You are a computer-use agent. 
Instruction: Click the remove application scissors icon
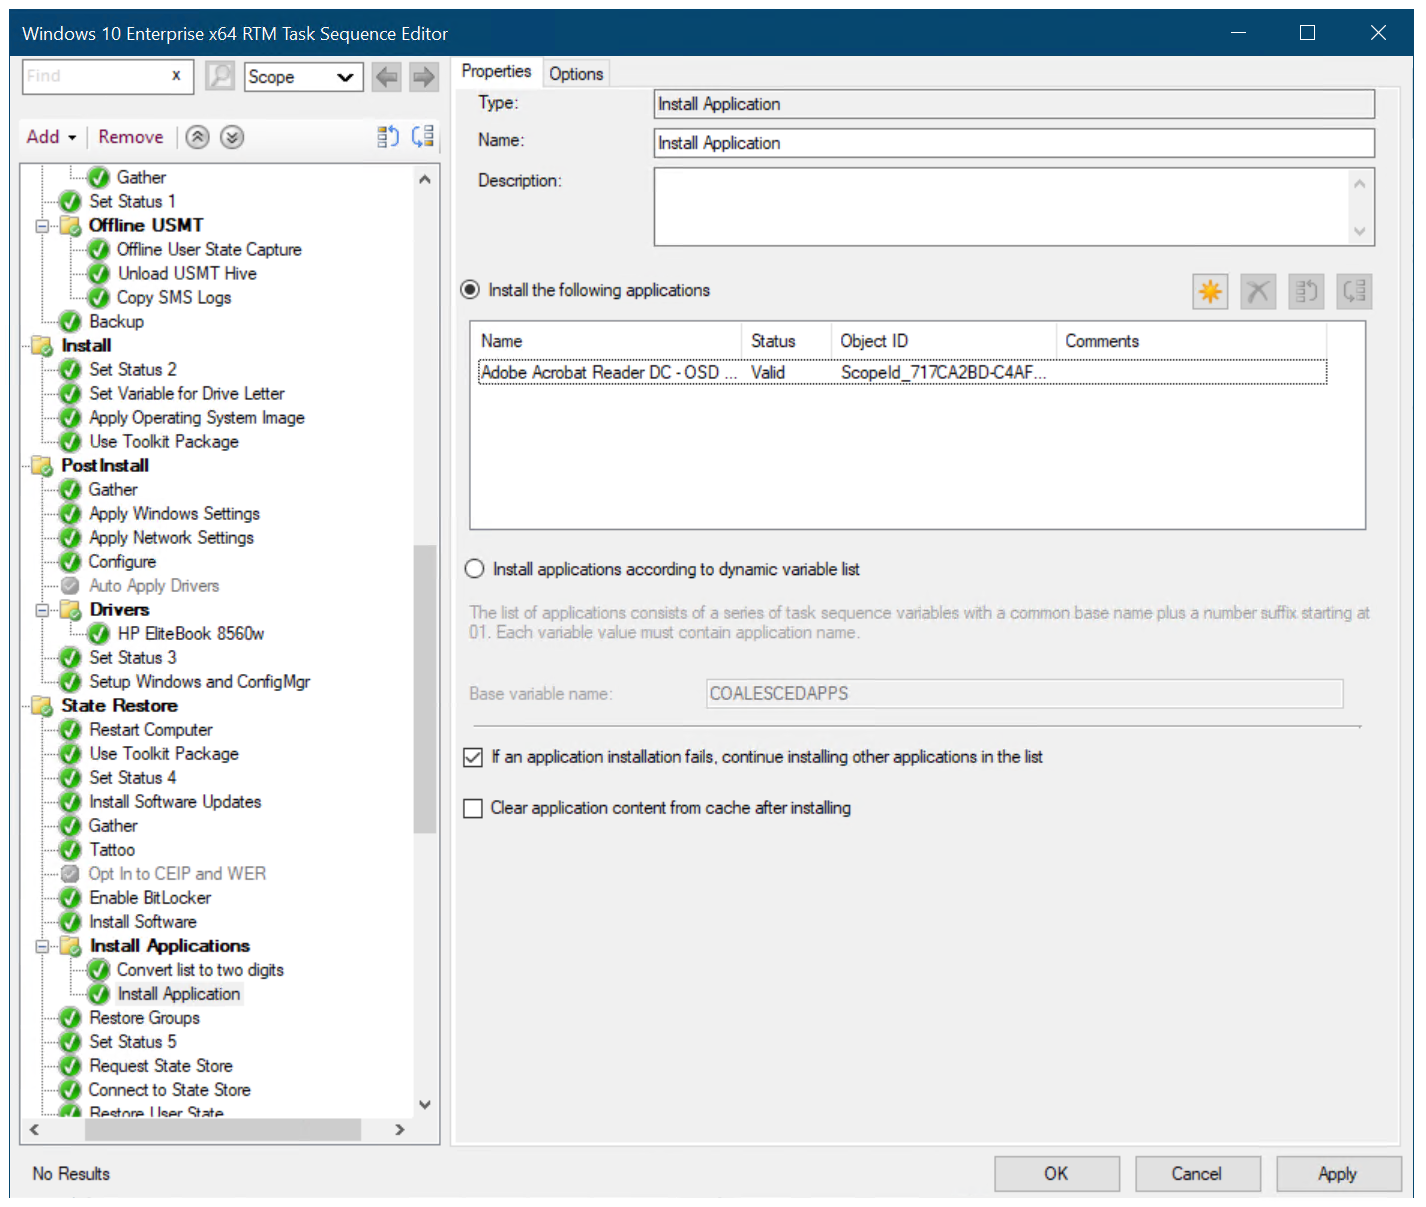1258,291
